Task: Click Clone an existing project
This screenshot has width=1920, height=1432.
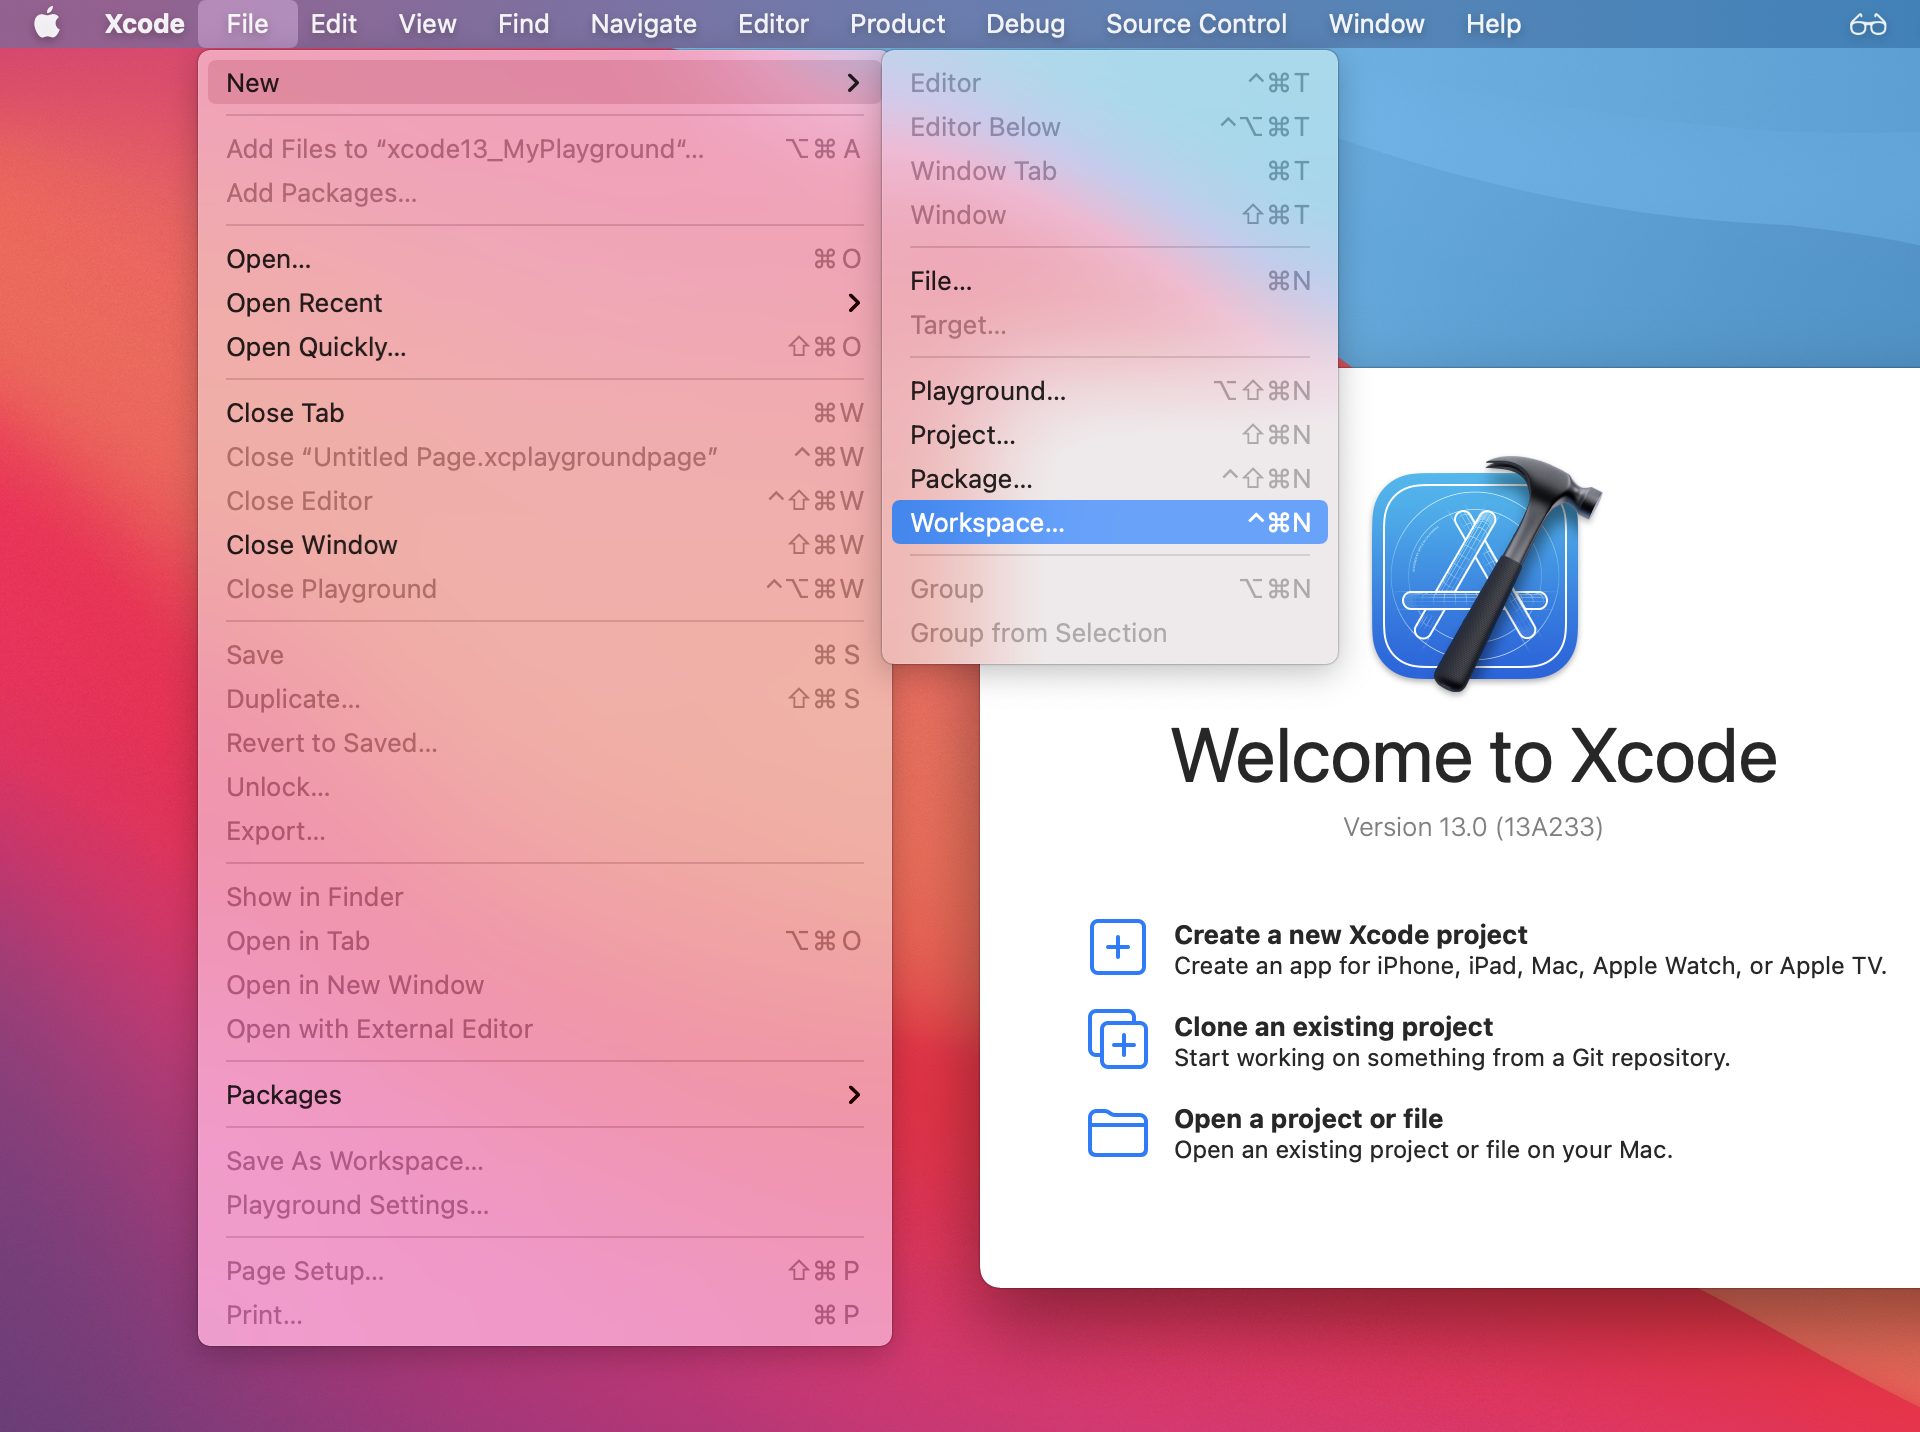Action: (x=1333, y=1027)
